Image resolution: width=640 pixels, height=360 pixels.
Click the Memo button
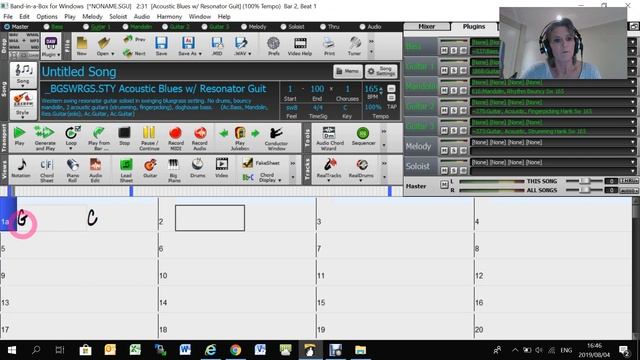348,71
